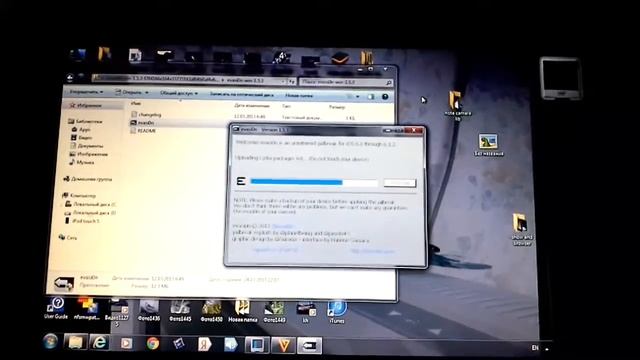Open the evad3rs Twitter link in evasi0n

(283, 226)
